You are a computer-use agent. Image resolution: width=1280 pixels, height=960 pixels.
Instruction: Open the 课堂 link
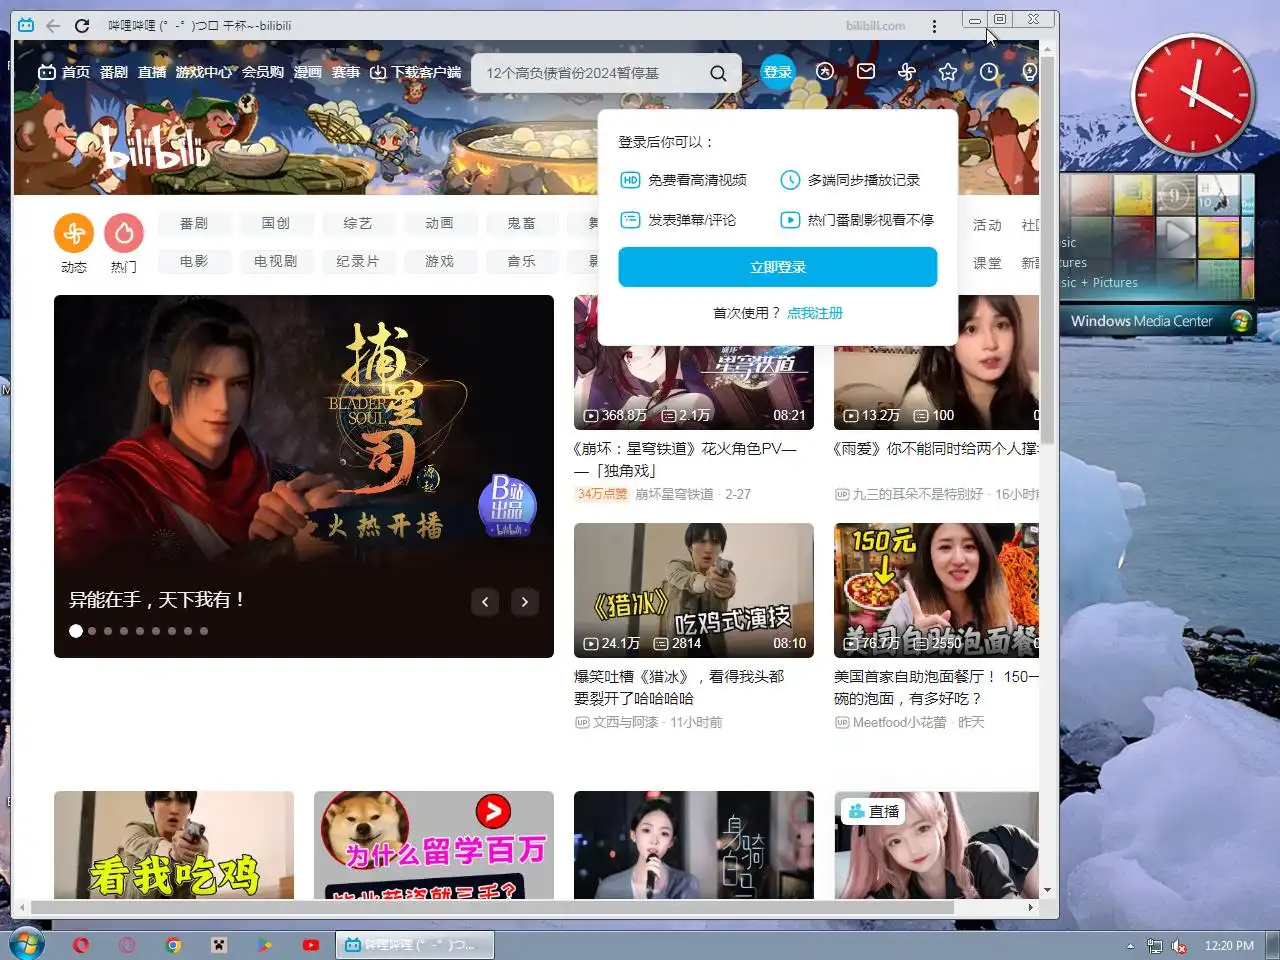pos(987,263)
